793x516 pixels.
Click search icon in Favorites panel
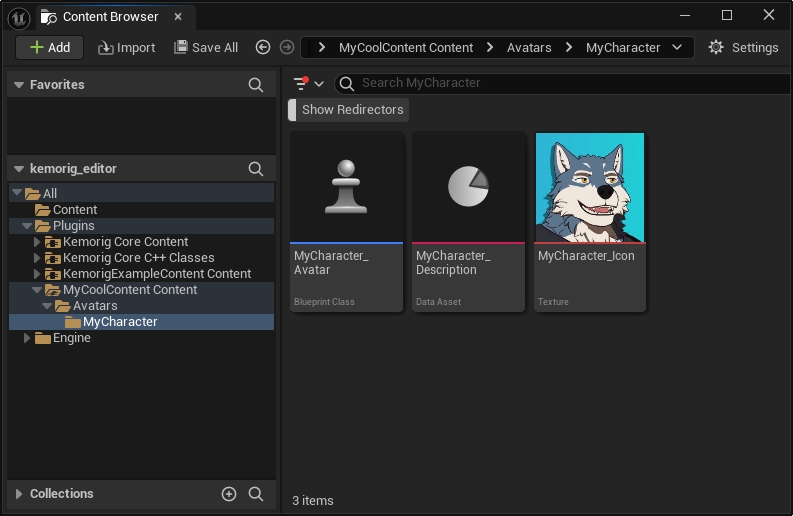click(256, 85)
